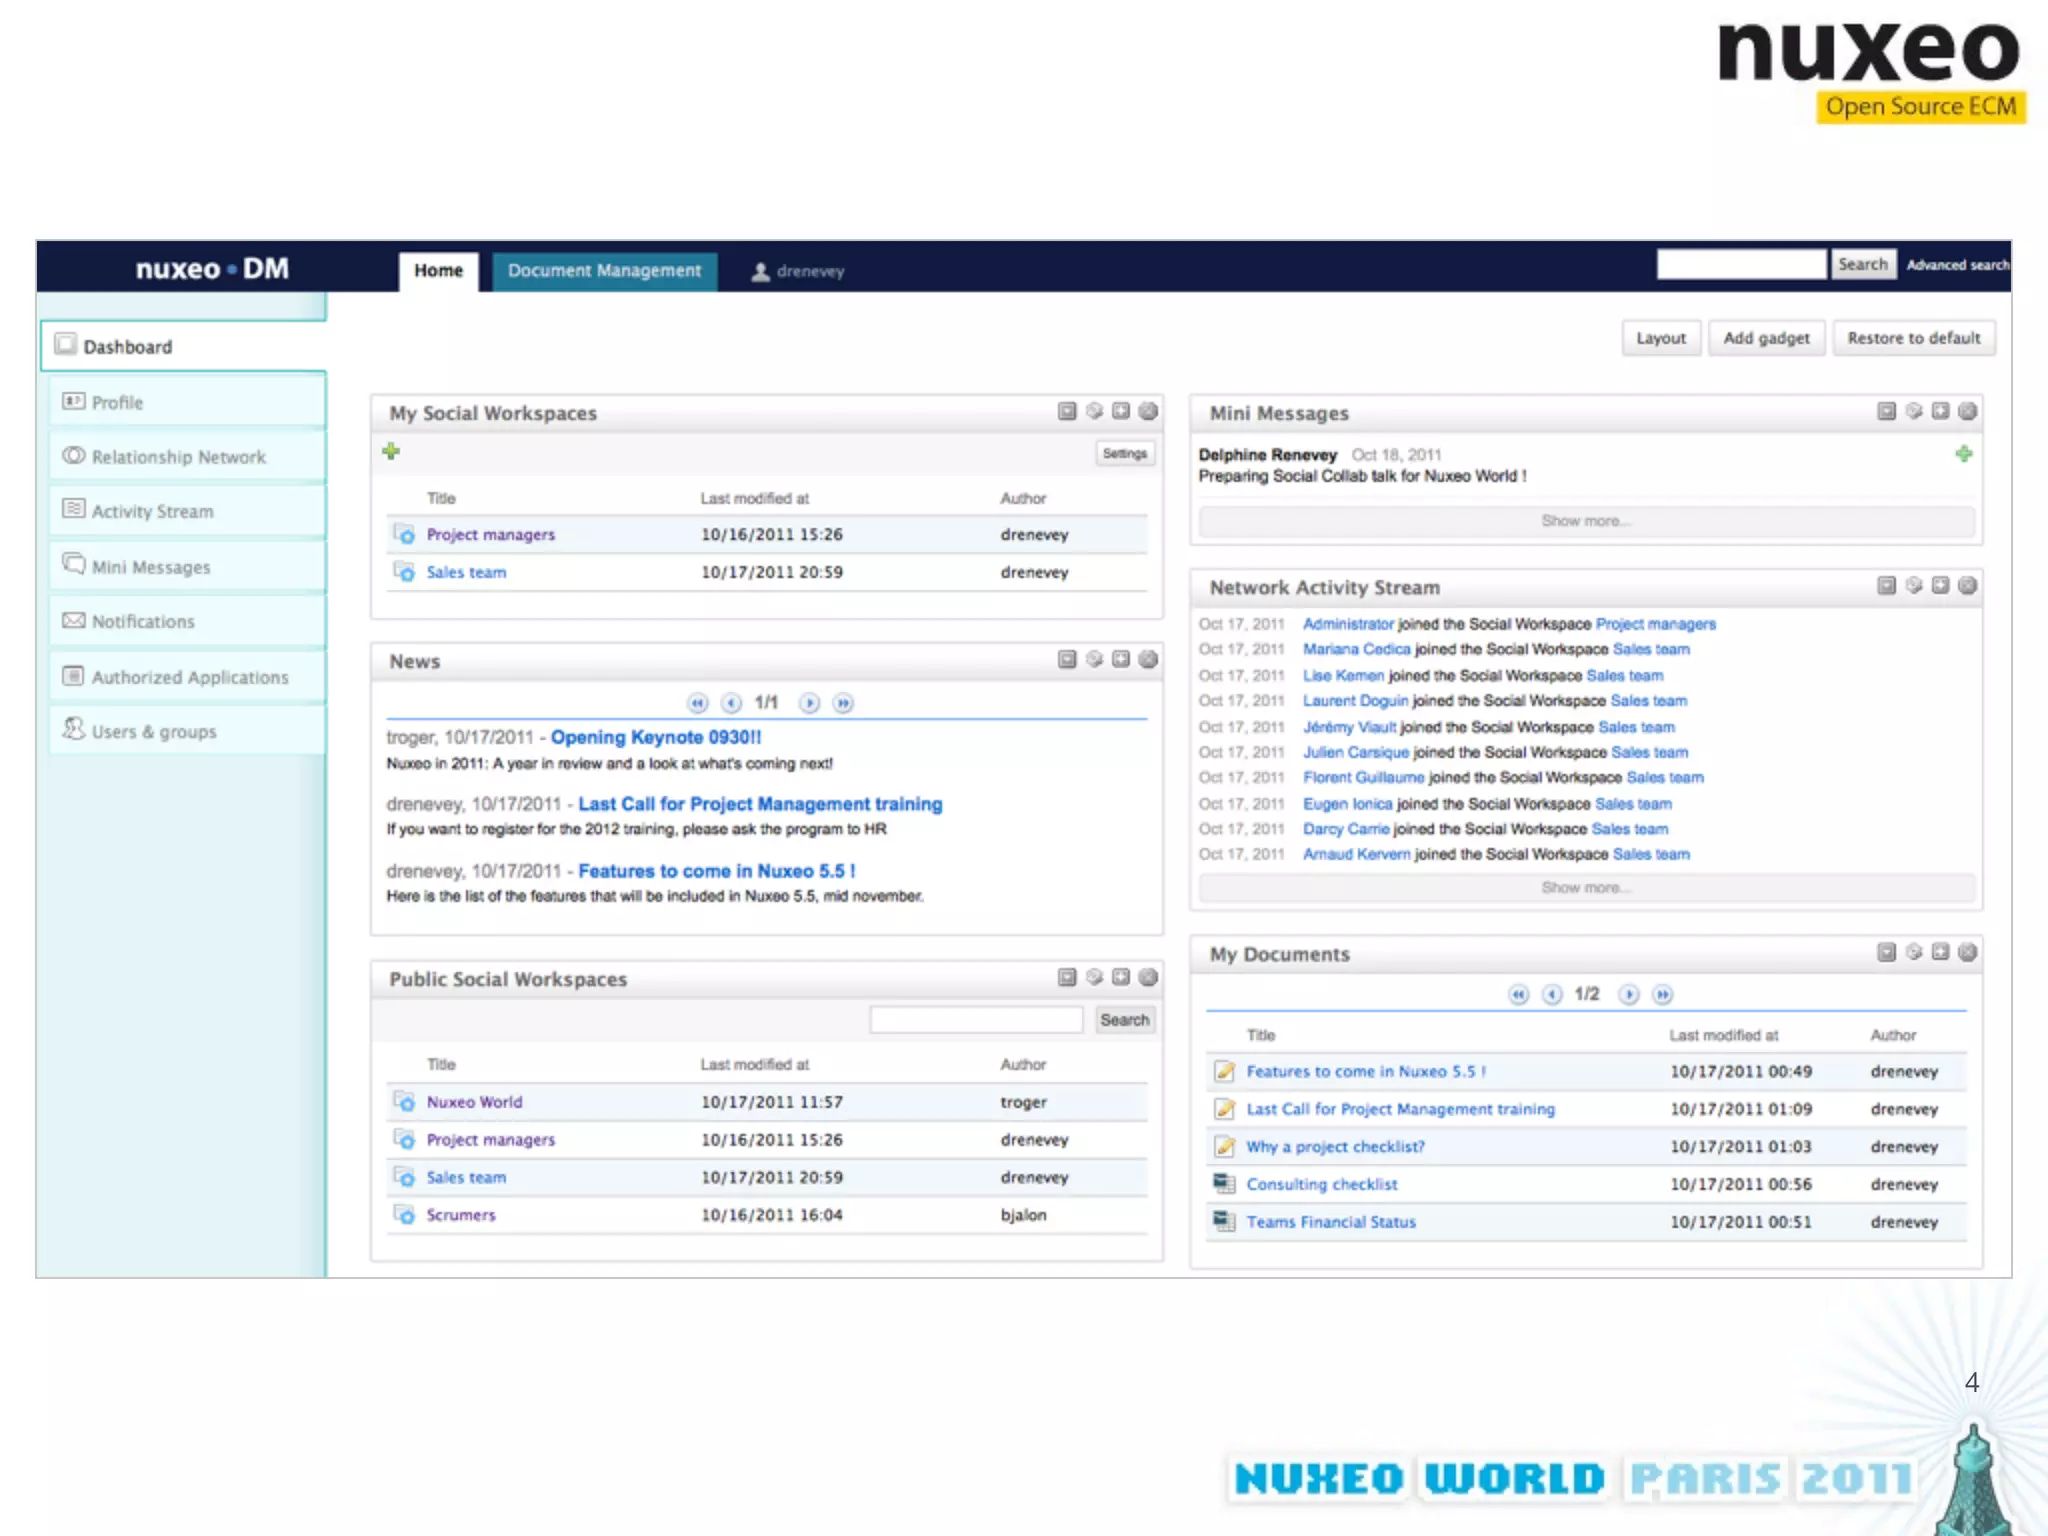Collapse the My Social Workspaces gadget
The image size is (2048, 1536).
click(x=1067, y=411)
